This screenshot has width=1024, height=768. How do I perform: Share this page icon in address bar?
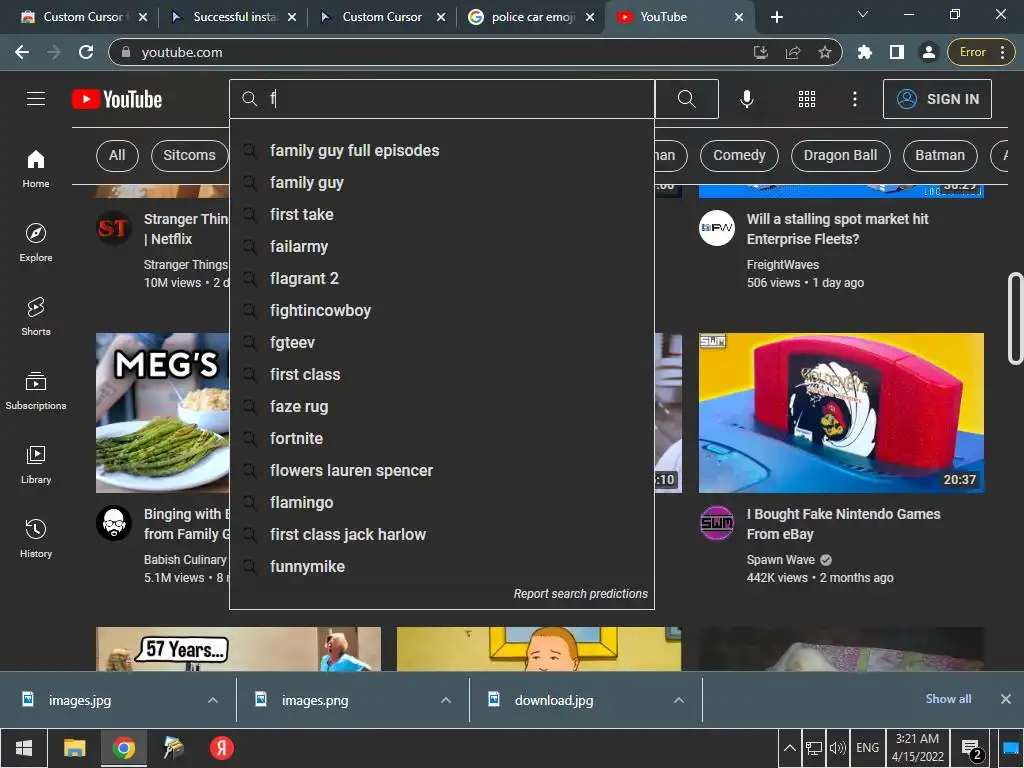pos(793,52)
